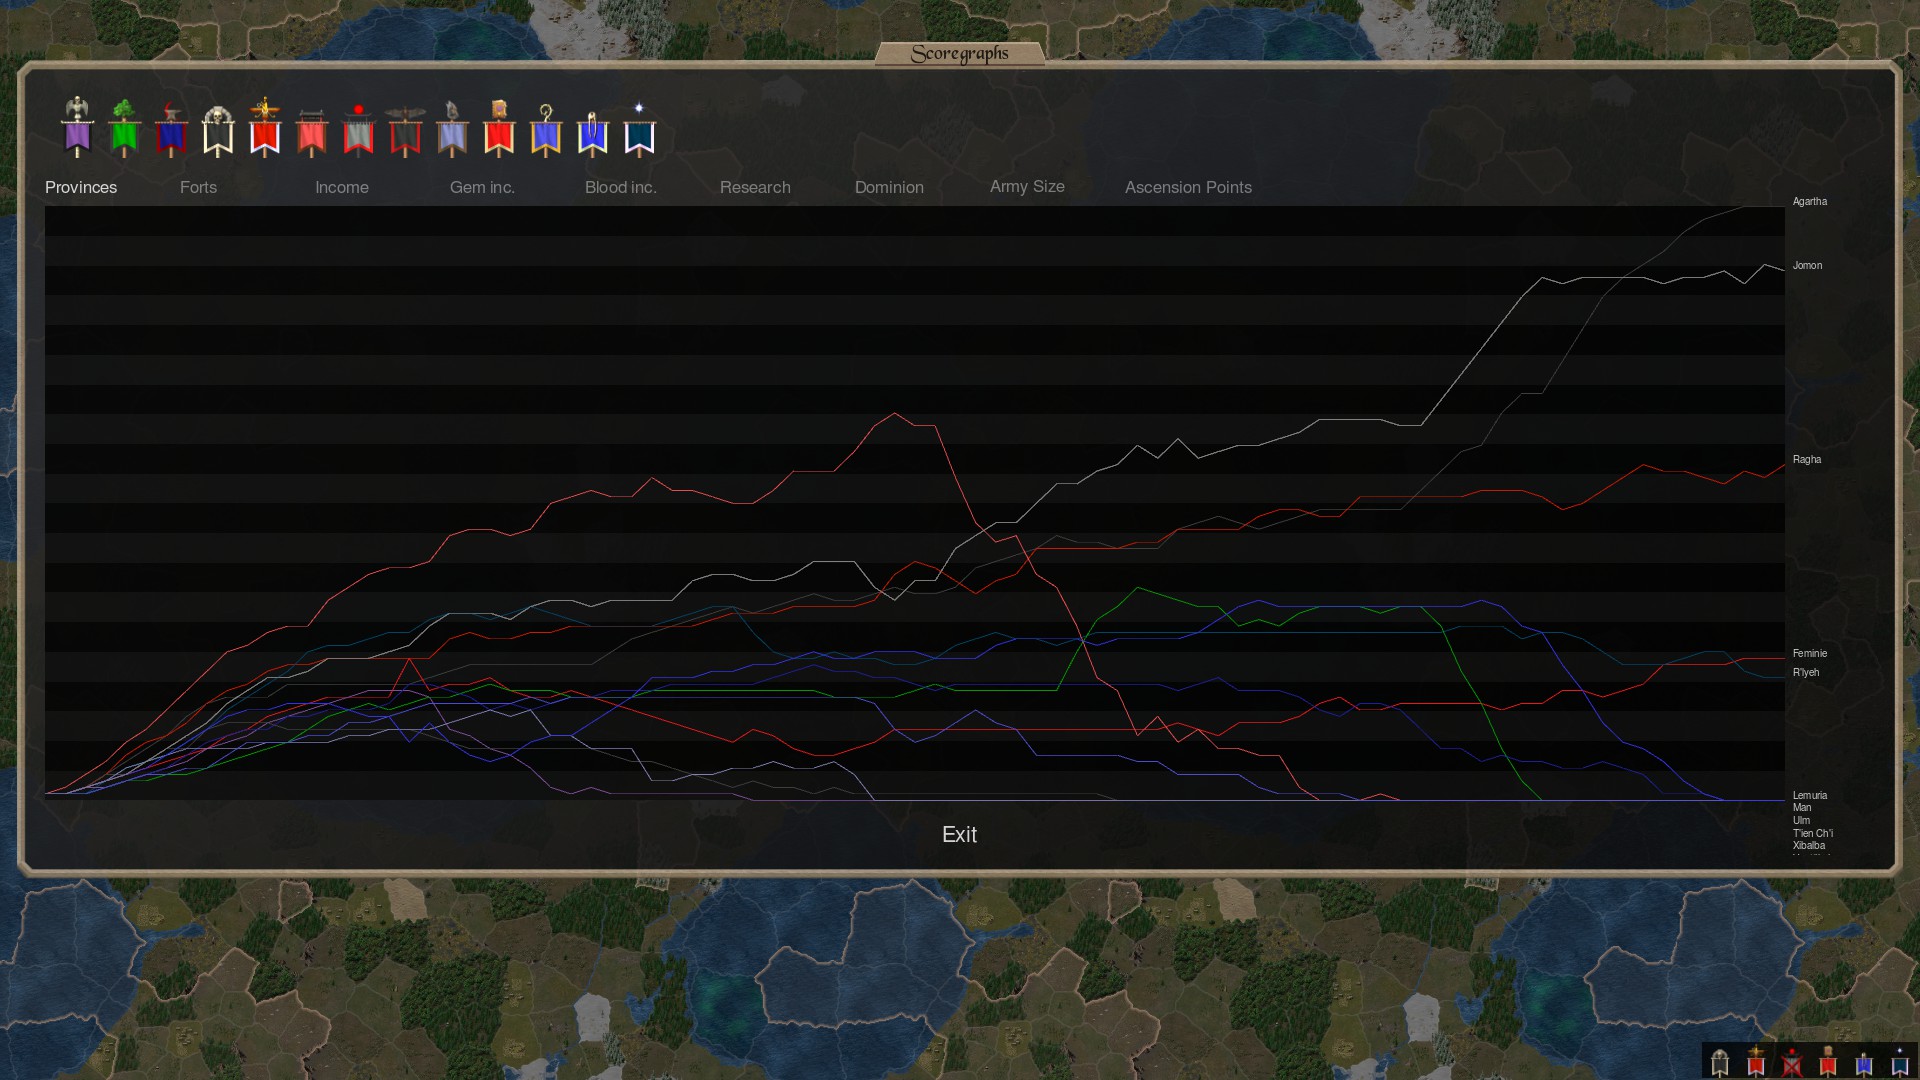Select the red winged-emblem nation banner
This screenshot has height=1080, width=1920.
pos(265,127)
